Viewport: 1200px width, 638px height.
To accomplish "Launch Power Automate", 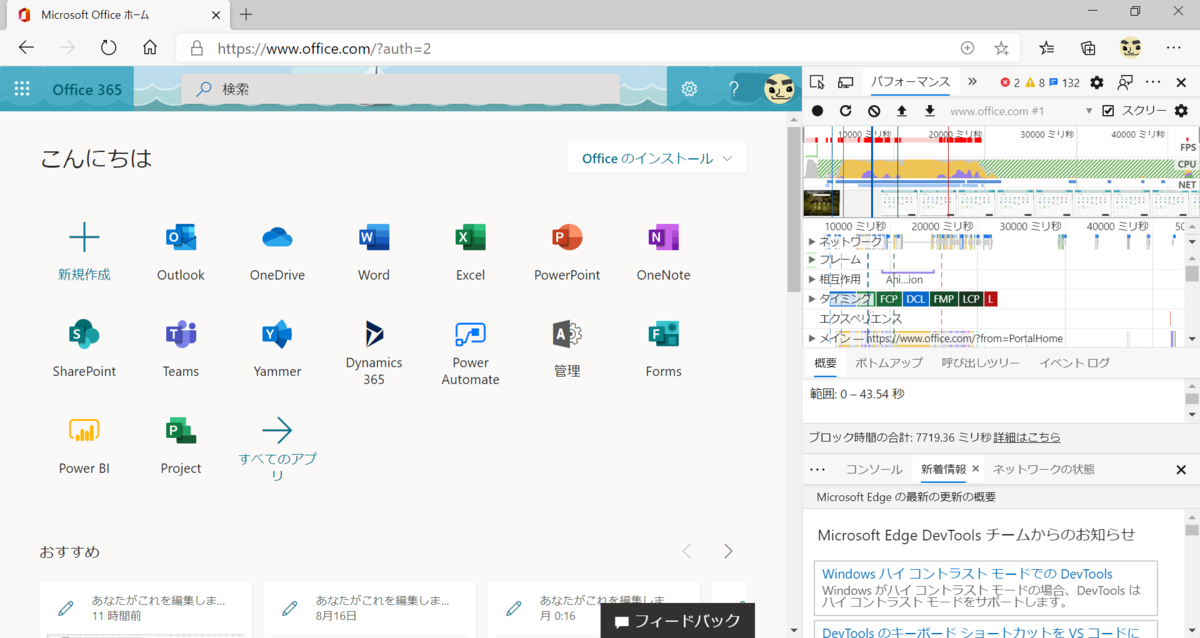I will [470, 352].
